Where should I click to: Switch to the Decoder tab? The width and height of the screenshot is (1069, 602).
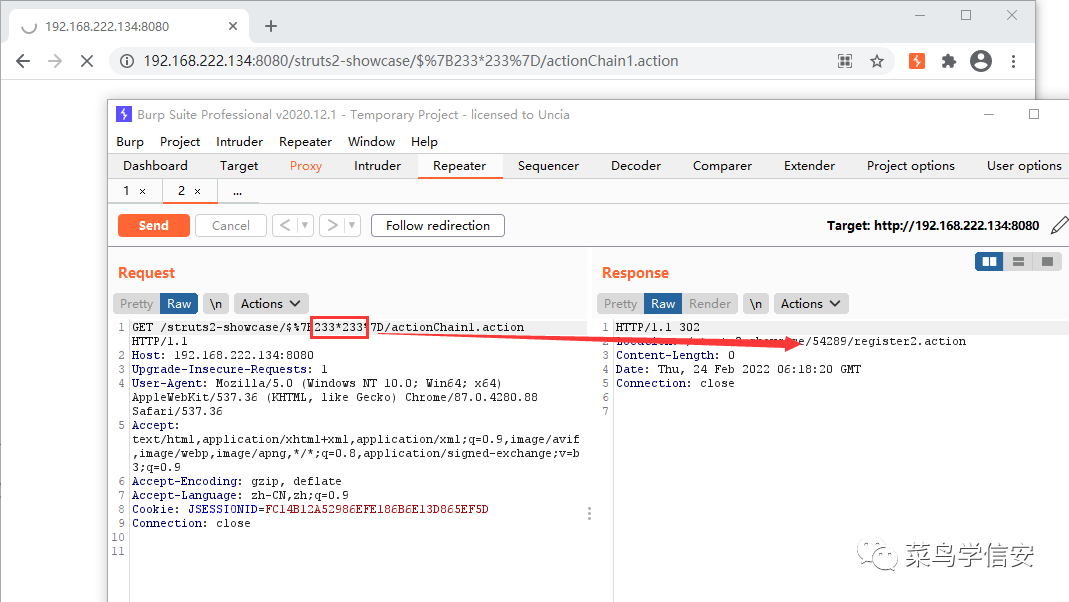(x=636, y=166)
